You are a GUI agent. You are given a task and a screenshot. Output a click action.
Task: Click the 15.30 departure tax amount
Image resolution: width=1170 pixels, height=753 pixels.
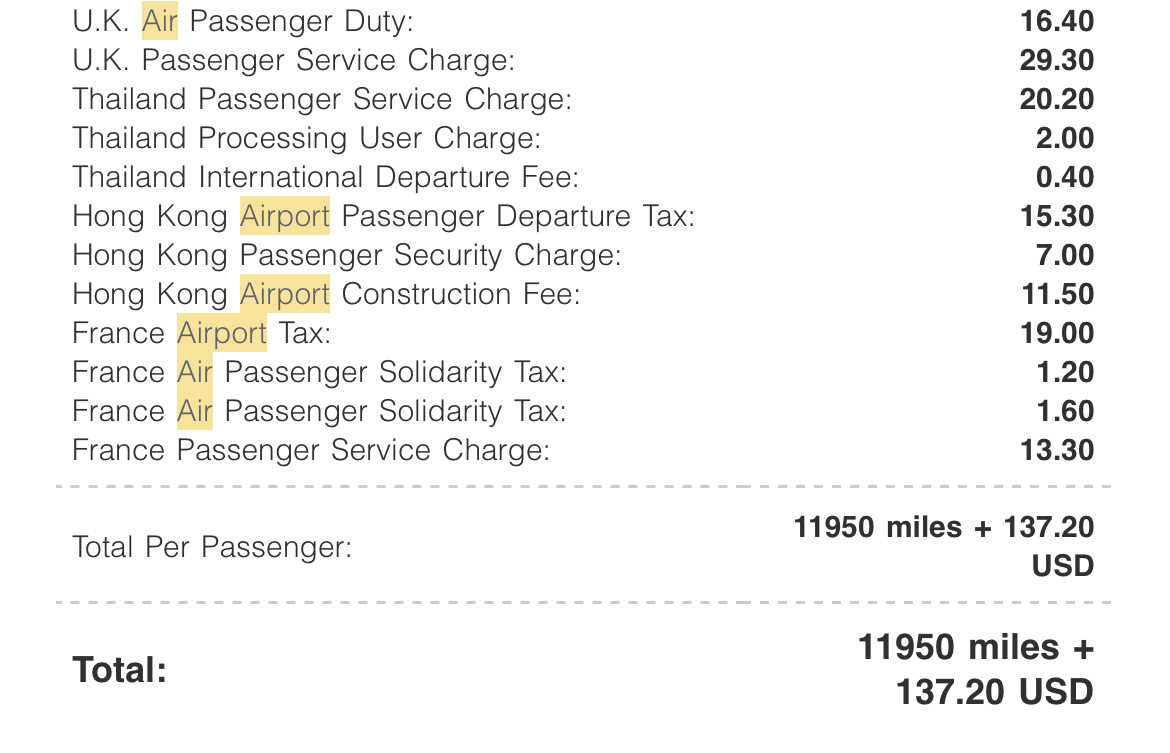tap(1057, 216)
